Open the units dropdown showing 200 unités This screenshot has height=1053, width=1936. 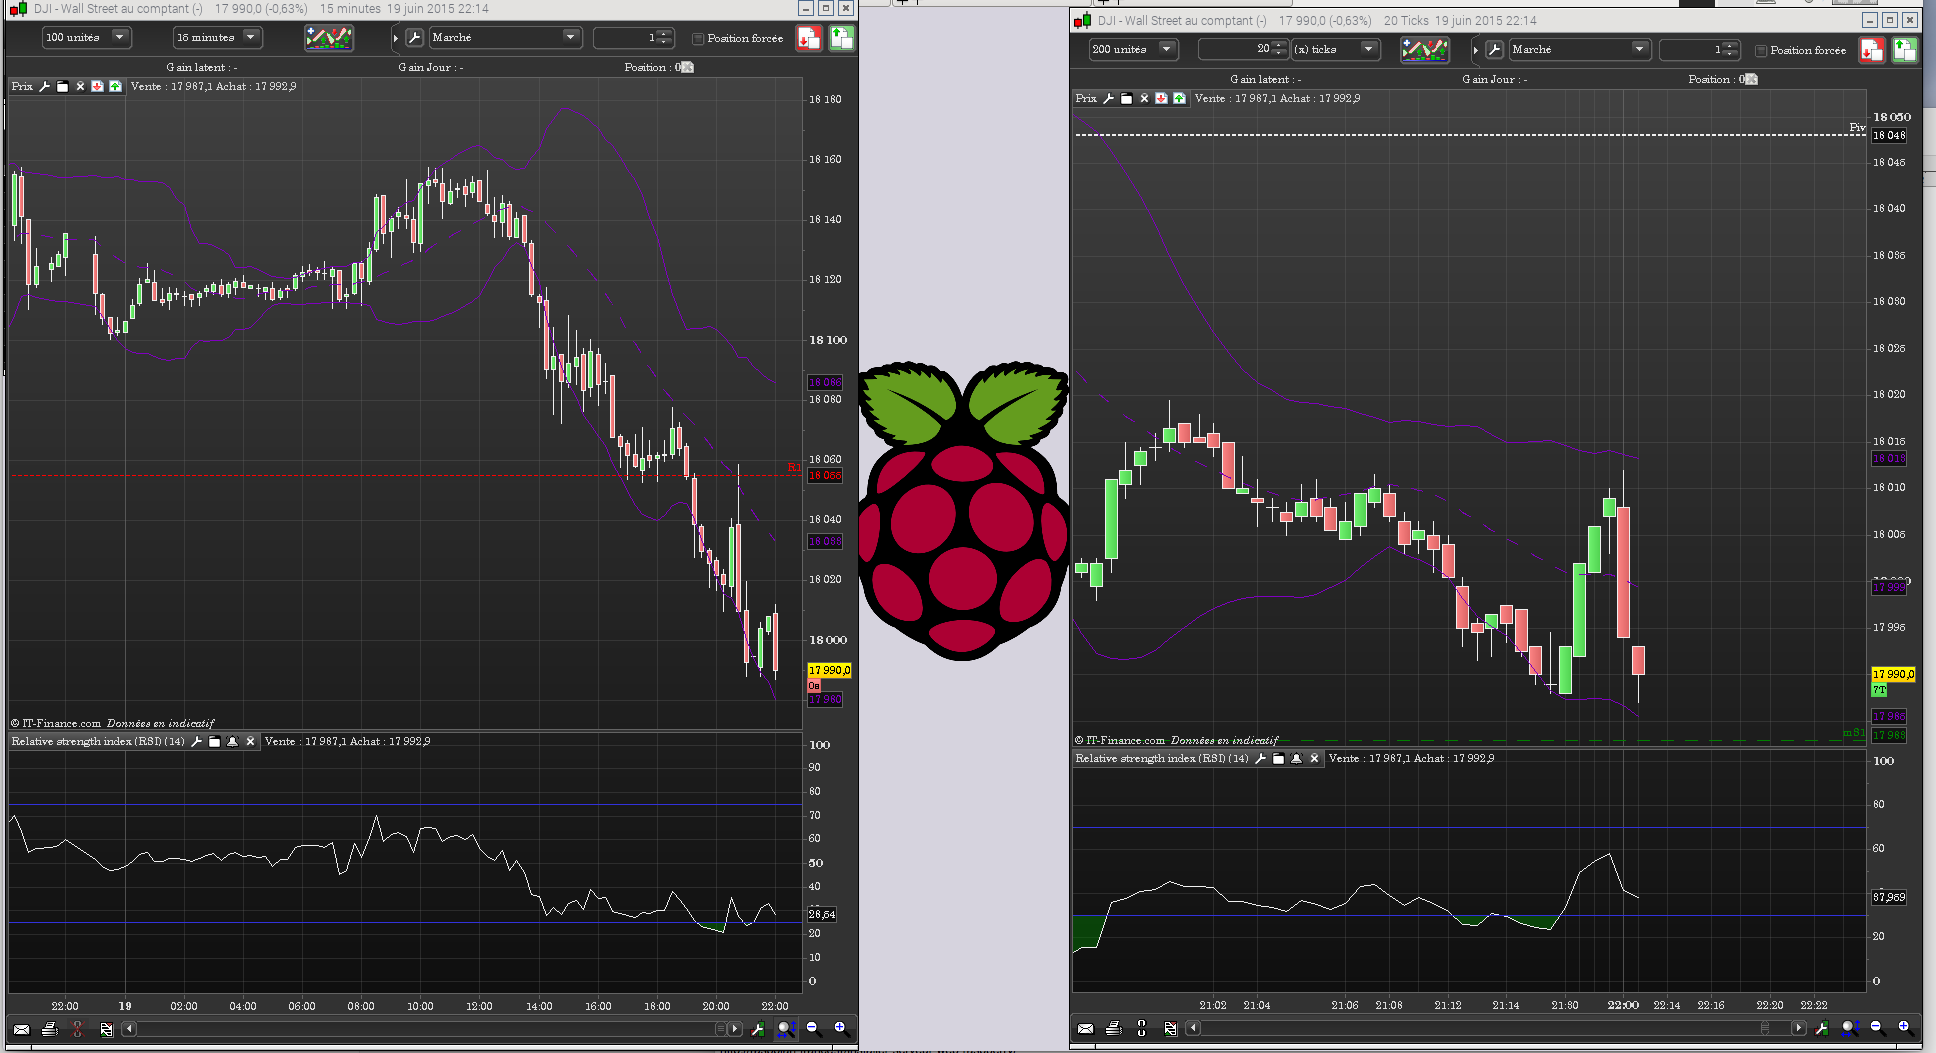1133,50
